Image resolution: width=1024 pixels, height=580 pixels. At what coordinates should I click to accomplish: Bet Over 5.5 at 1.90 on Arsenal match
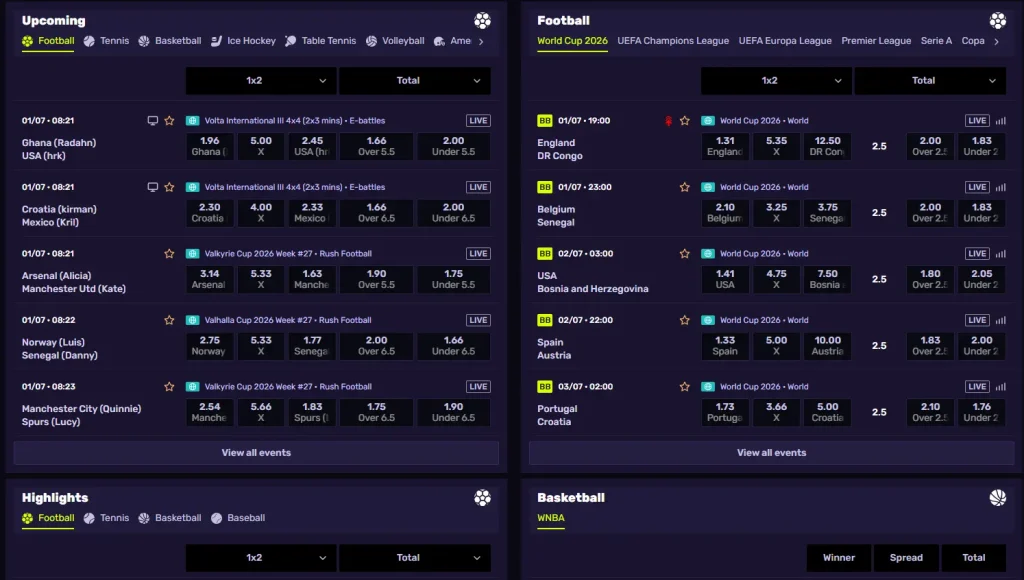click(376, 280)
